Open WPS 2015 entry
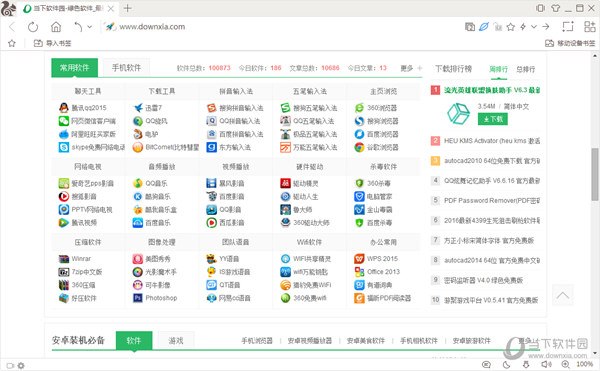Image resolution: width=600 pixels, height=371 pixels. pyautogui.click(x=382, y=259)
